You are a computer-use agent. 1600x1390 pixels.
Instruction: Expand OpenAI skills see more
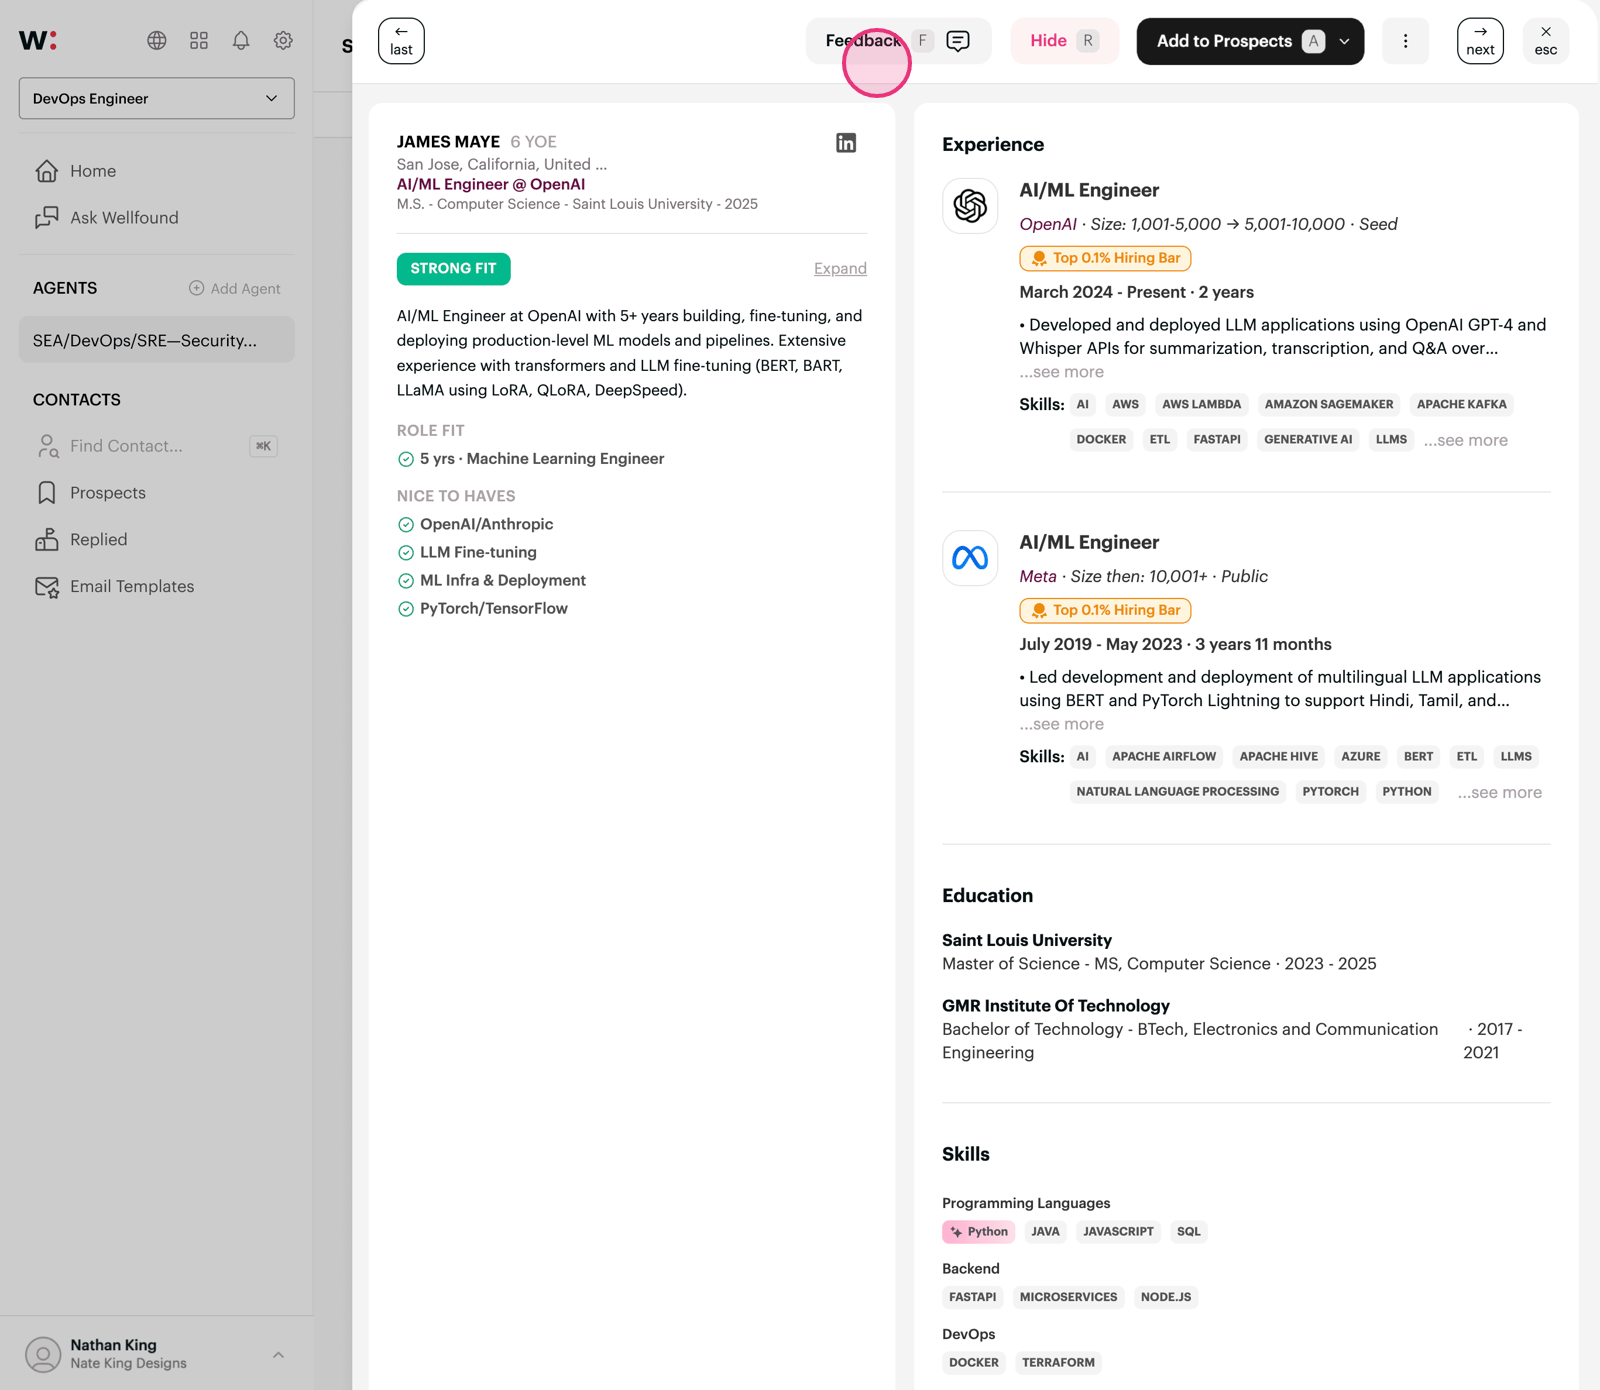click(1466, 440)
